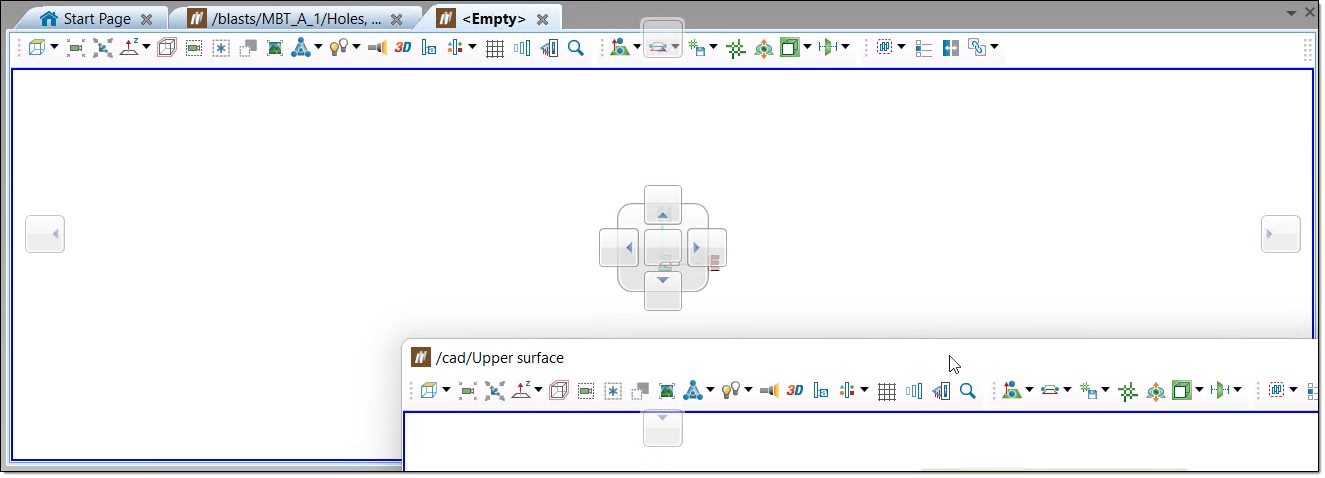The height and width of the screenshot is (478, 1325).
Task: Click the blue vertical bars icon in main toolbar
Action: 522,47
